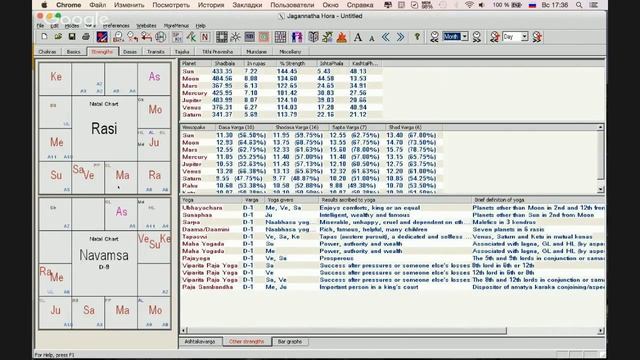This screenshot has width=640, height=360.
Task: Create a new chart with New icon
Action: click(x=44, y=37)
